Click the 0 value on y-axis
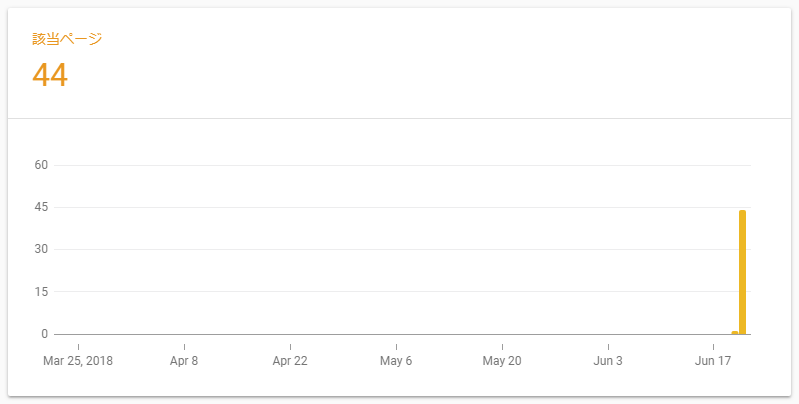This screenshot has width=799, height=404. [45, 334]
